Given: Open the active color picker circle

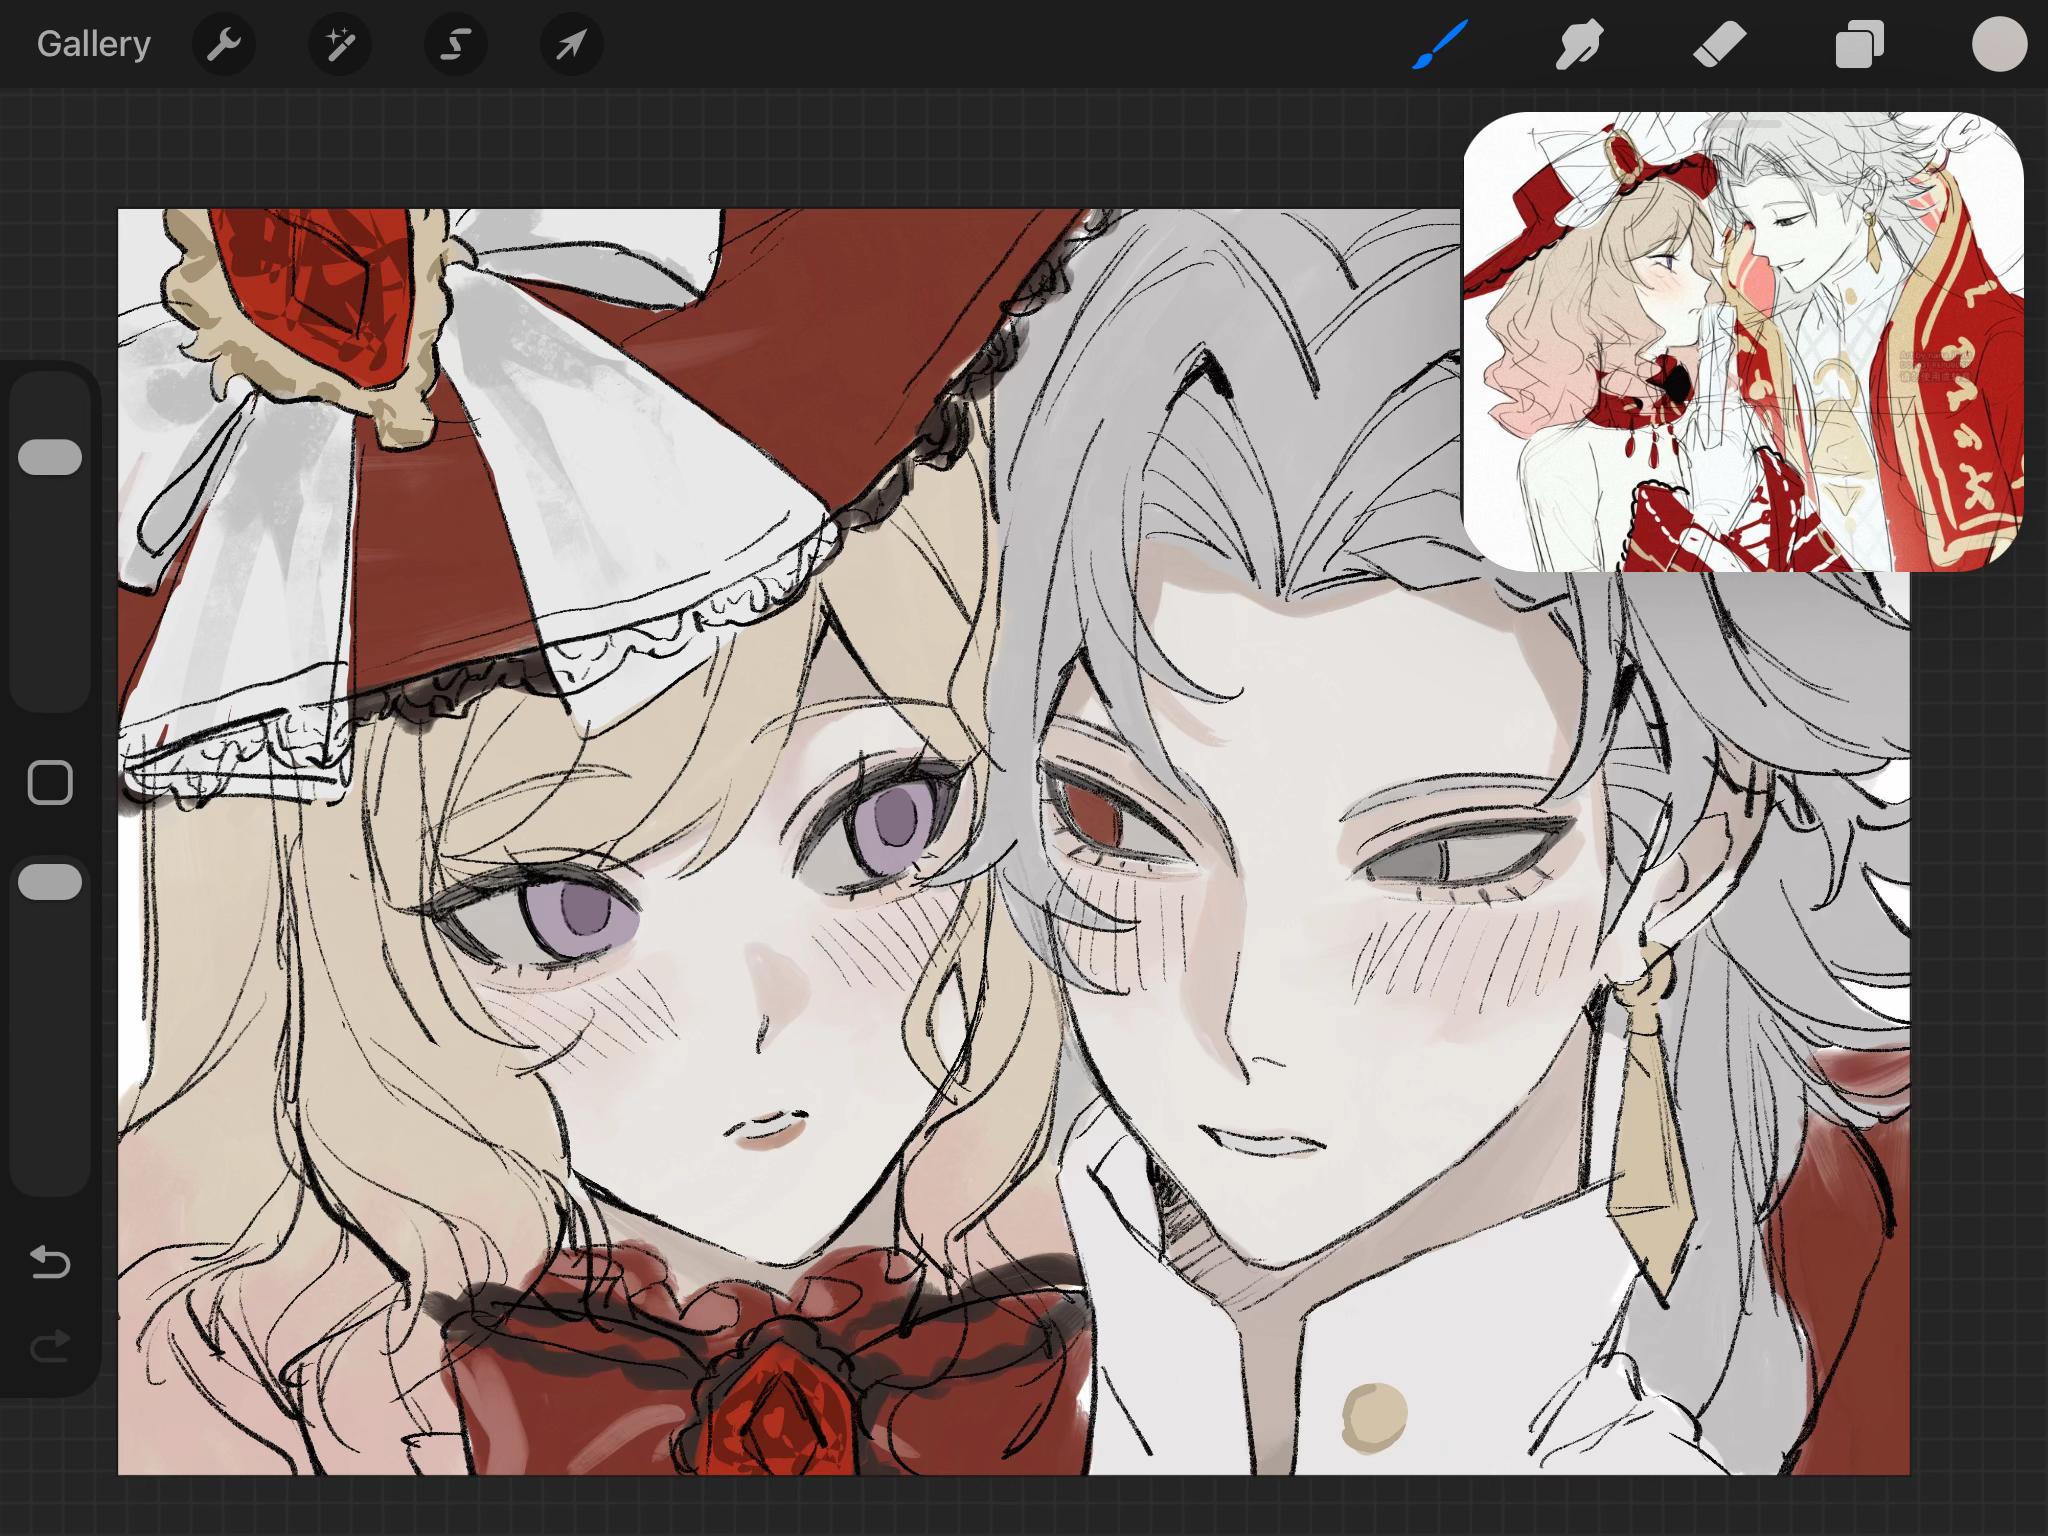Looking at the screenshot, I should coord(1999,44).
